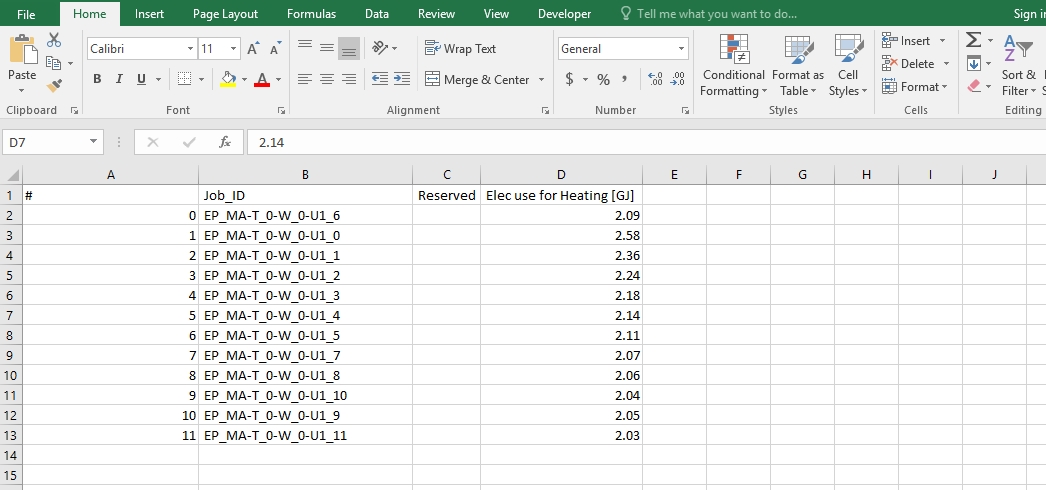Switch to the Insert tab
This screenshot has width=1046, height=490.
[x=149, y=14]
